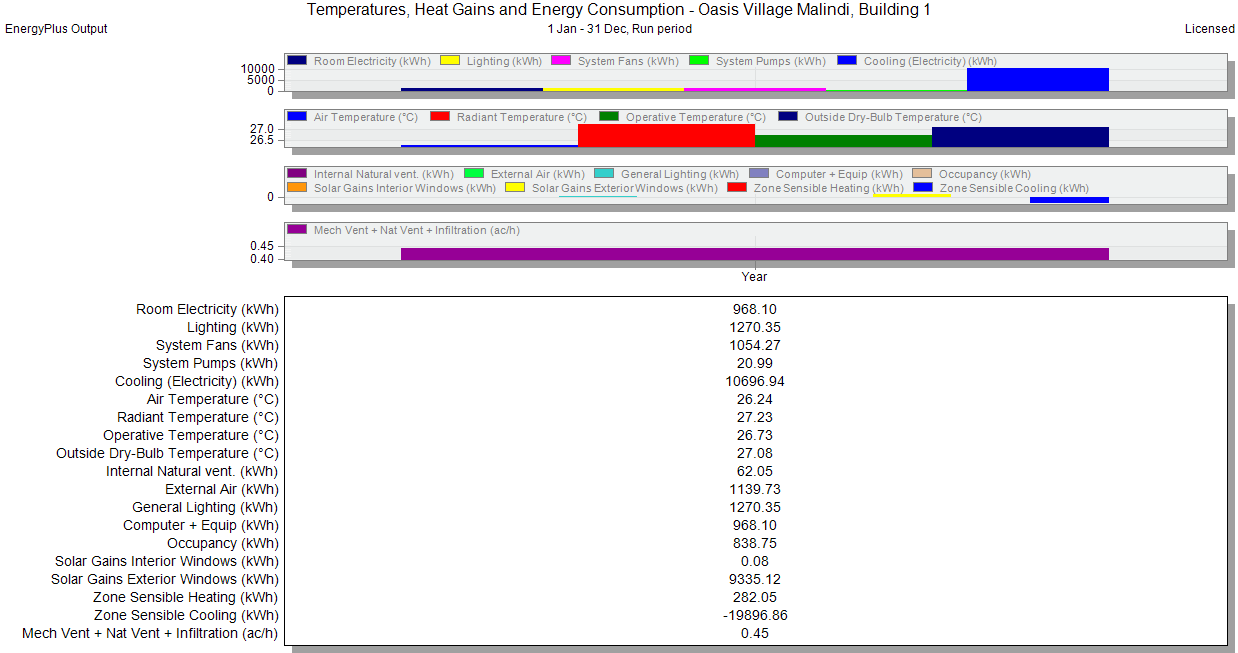Viewport: 1238px width, 653px height.
Task: Click the 'Year' x-axis label
Action: (755, 277)
